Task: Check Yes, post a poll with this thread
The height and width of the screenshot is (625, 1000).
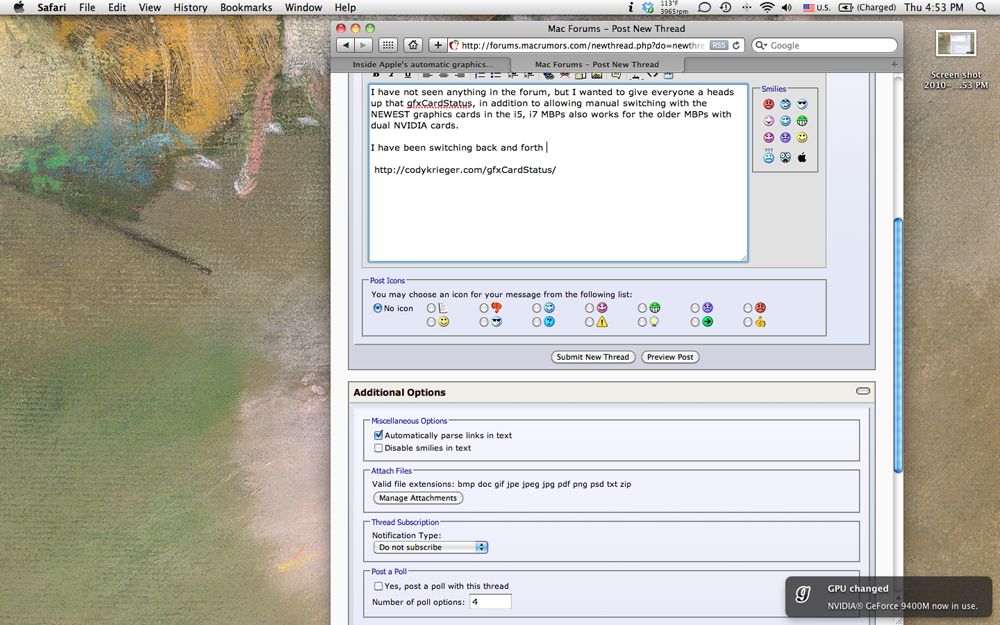Action: pyautogui.click(x=378, y=585)
